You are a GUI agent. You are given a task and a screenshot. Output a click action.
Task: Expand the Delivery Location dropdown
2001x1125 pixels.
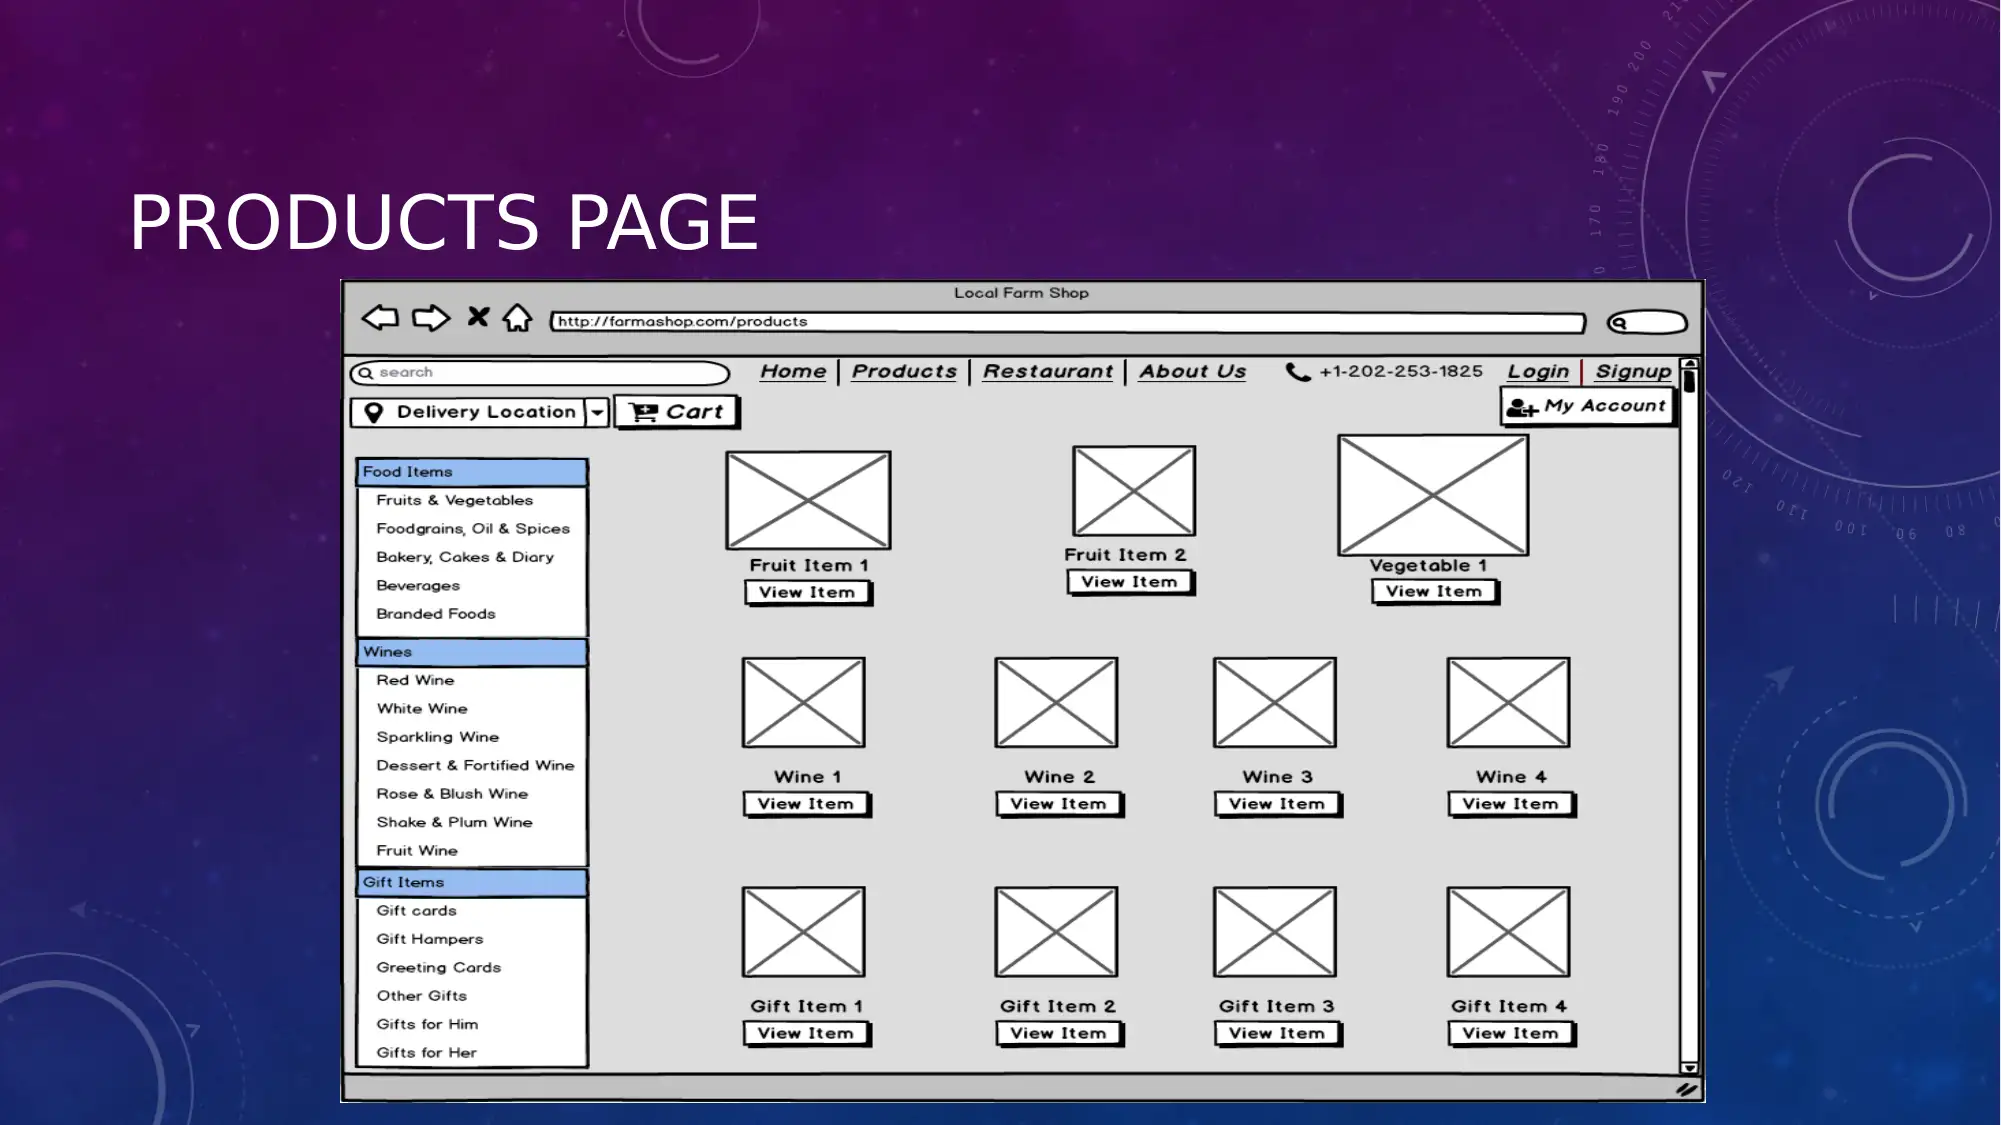click(x=594, y=411)
